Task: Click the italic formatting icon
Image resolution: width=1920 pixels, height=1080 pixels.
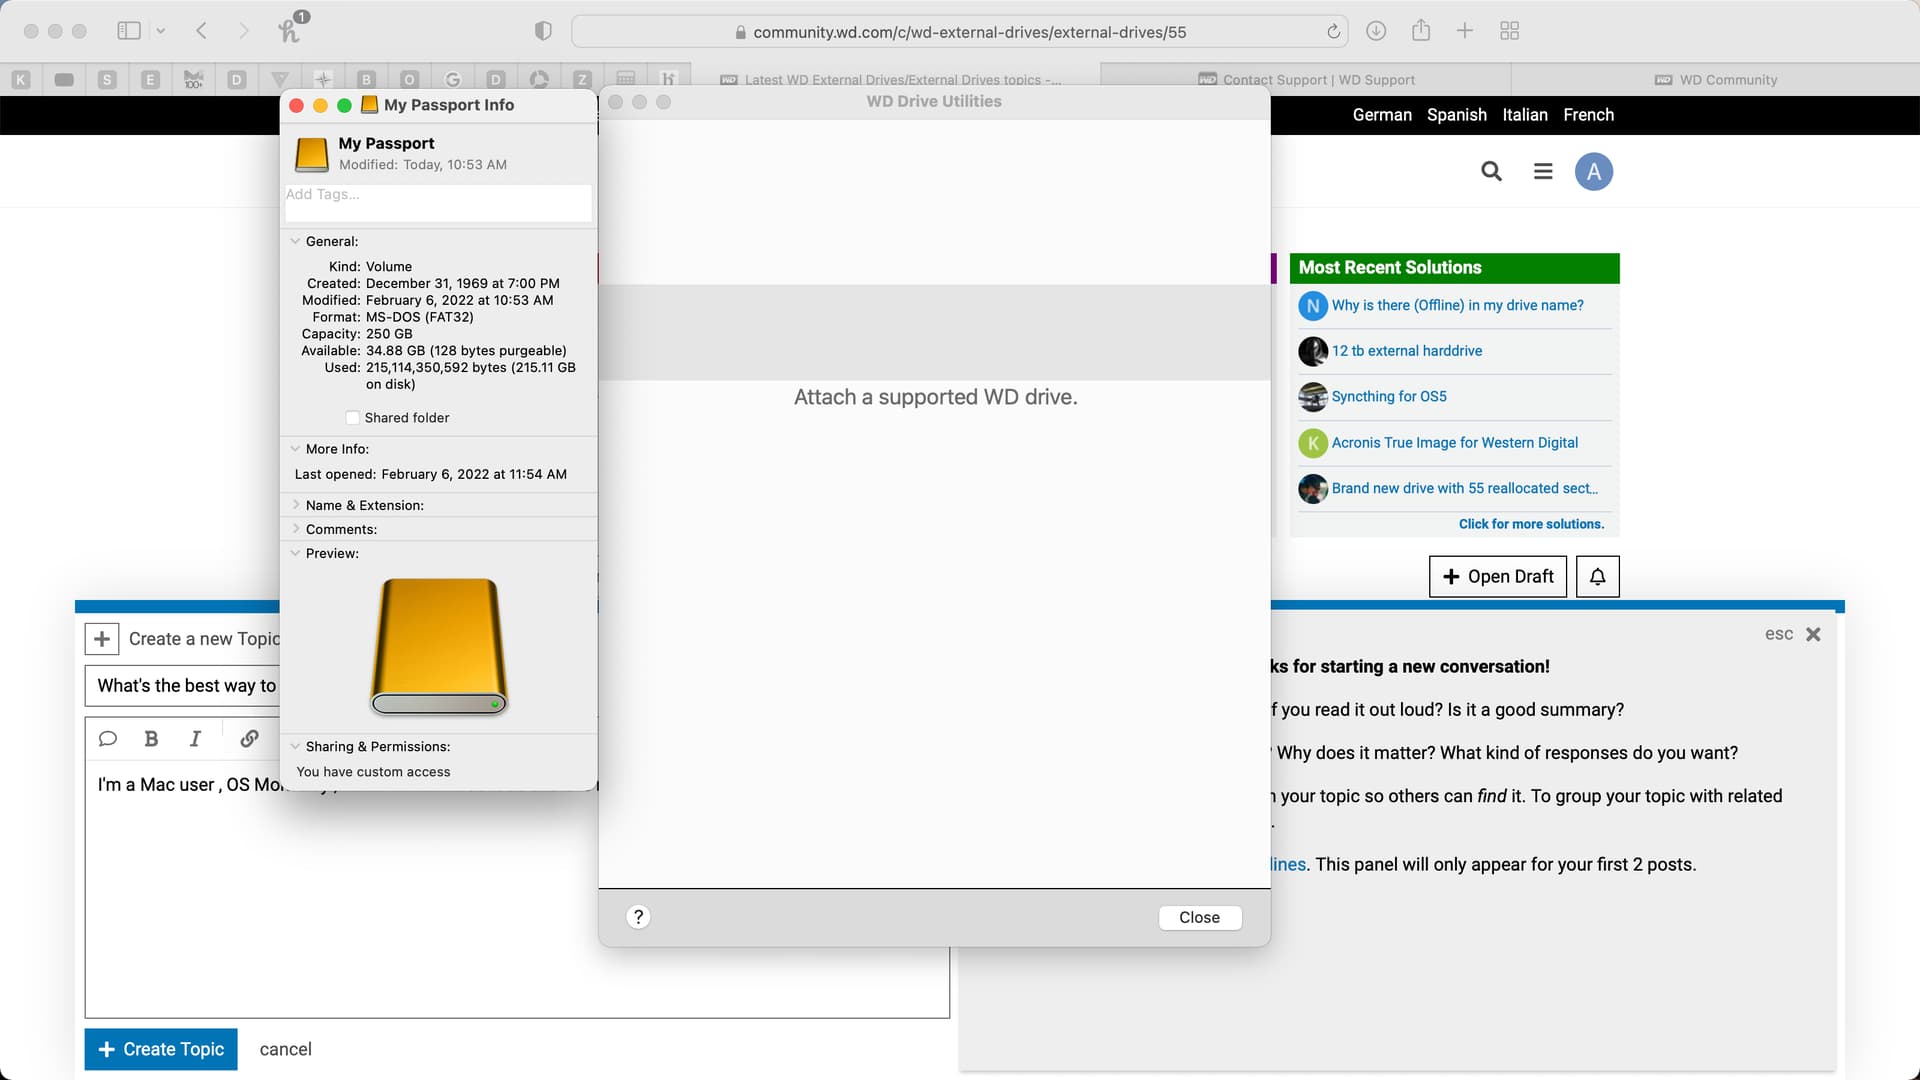Action: tap(195, 739)
